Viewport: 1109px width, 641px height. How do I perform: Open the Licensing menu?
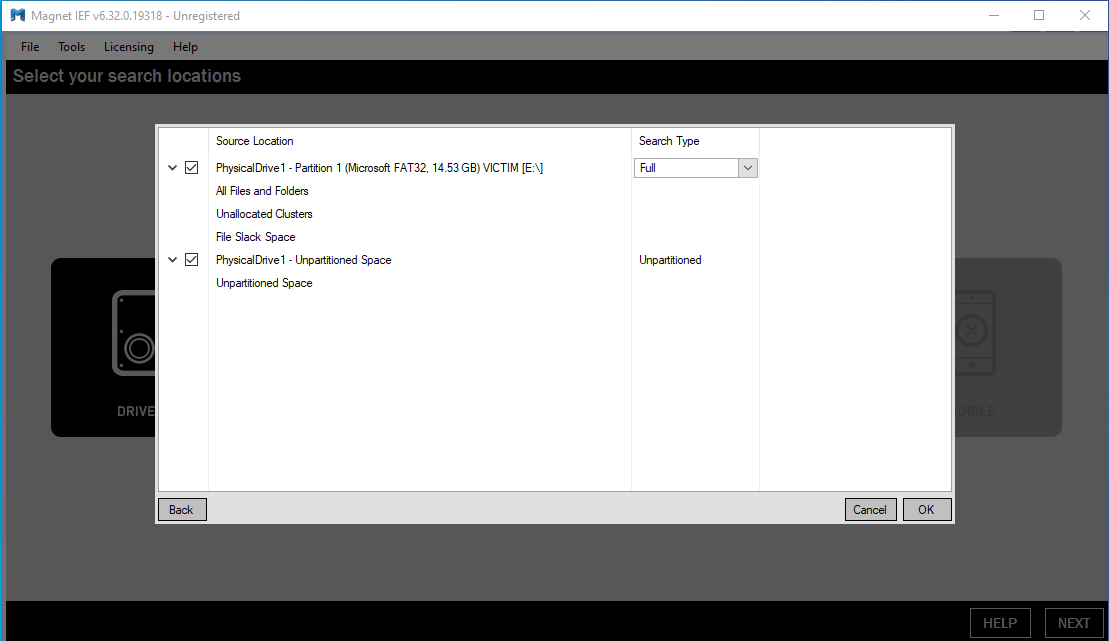click(129, 47)
